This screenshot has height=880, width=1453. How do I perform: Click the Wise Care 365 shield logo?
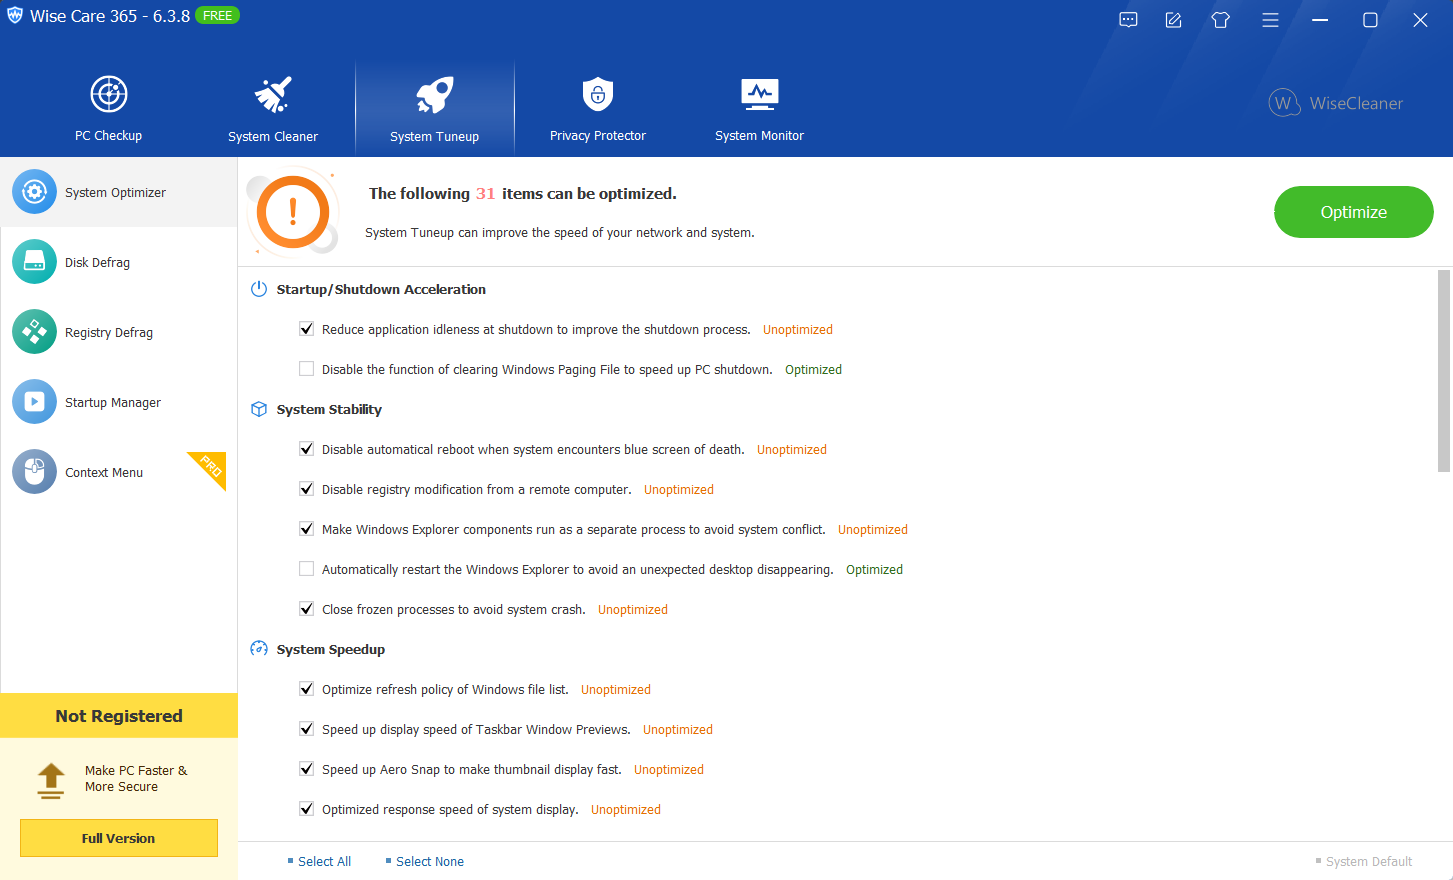(15, 16)
